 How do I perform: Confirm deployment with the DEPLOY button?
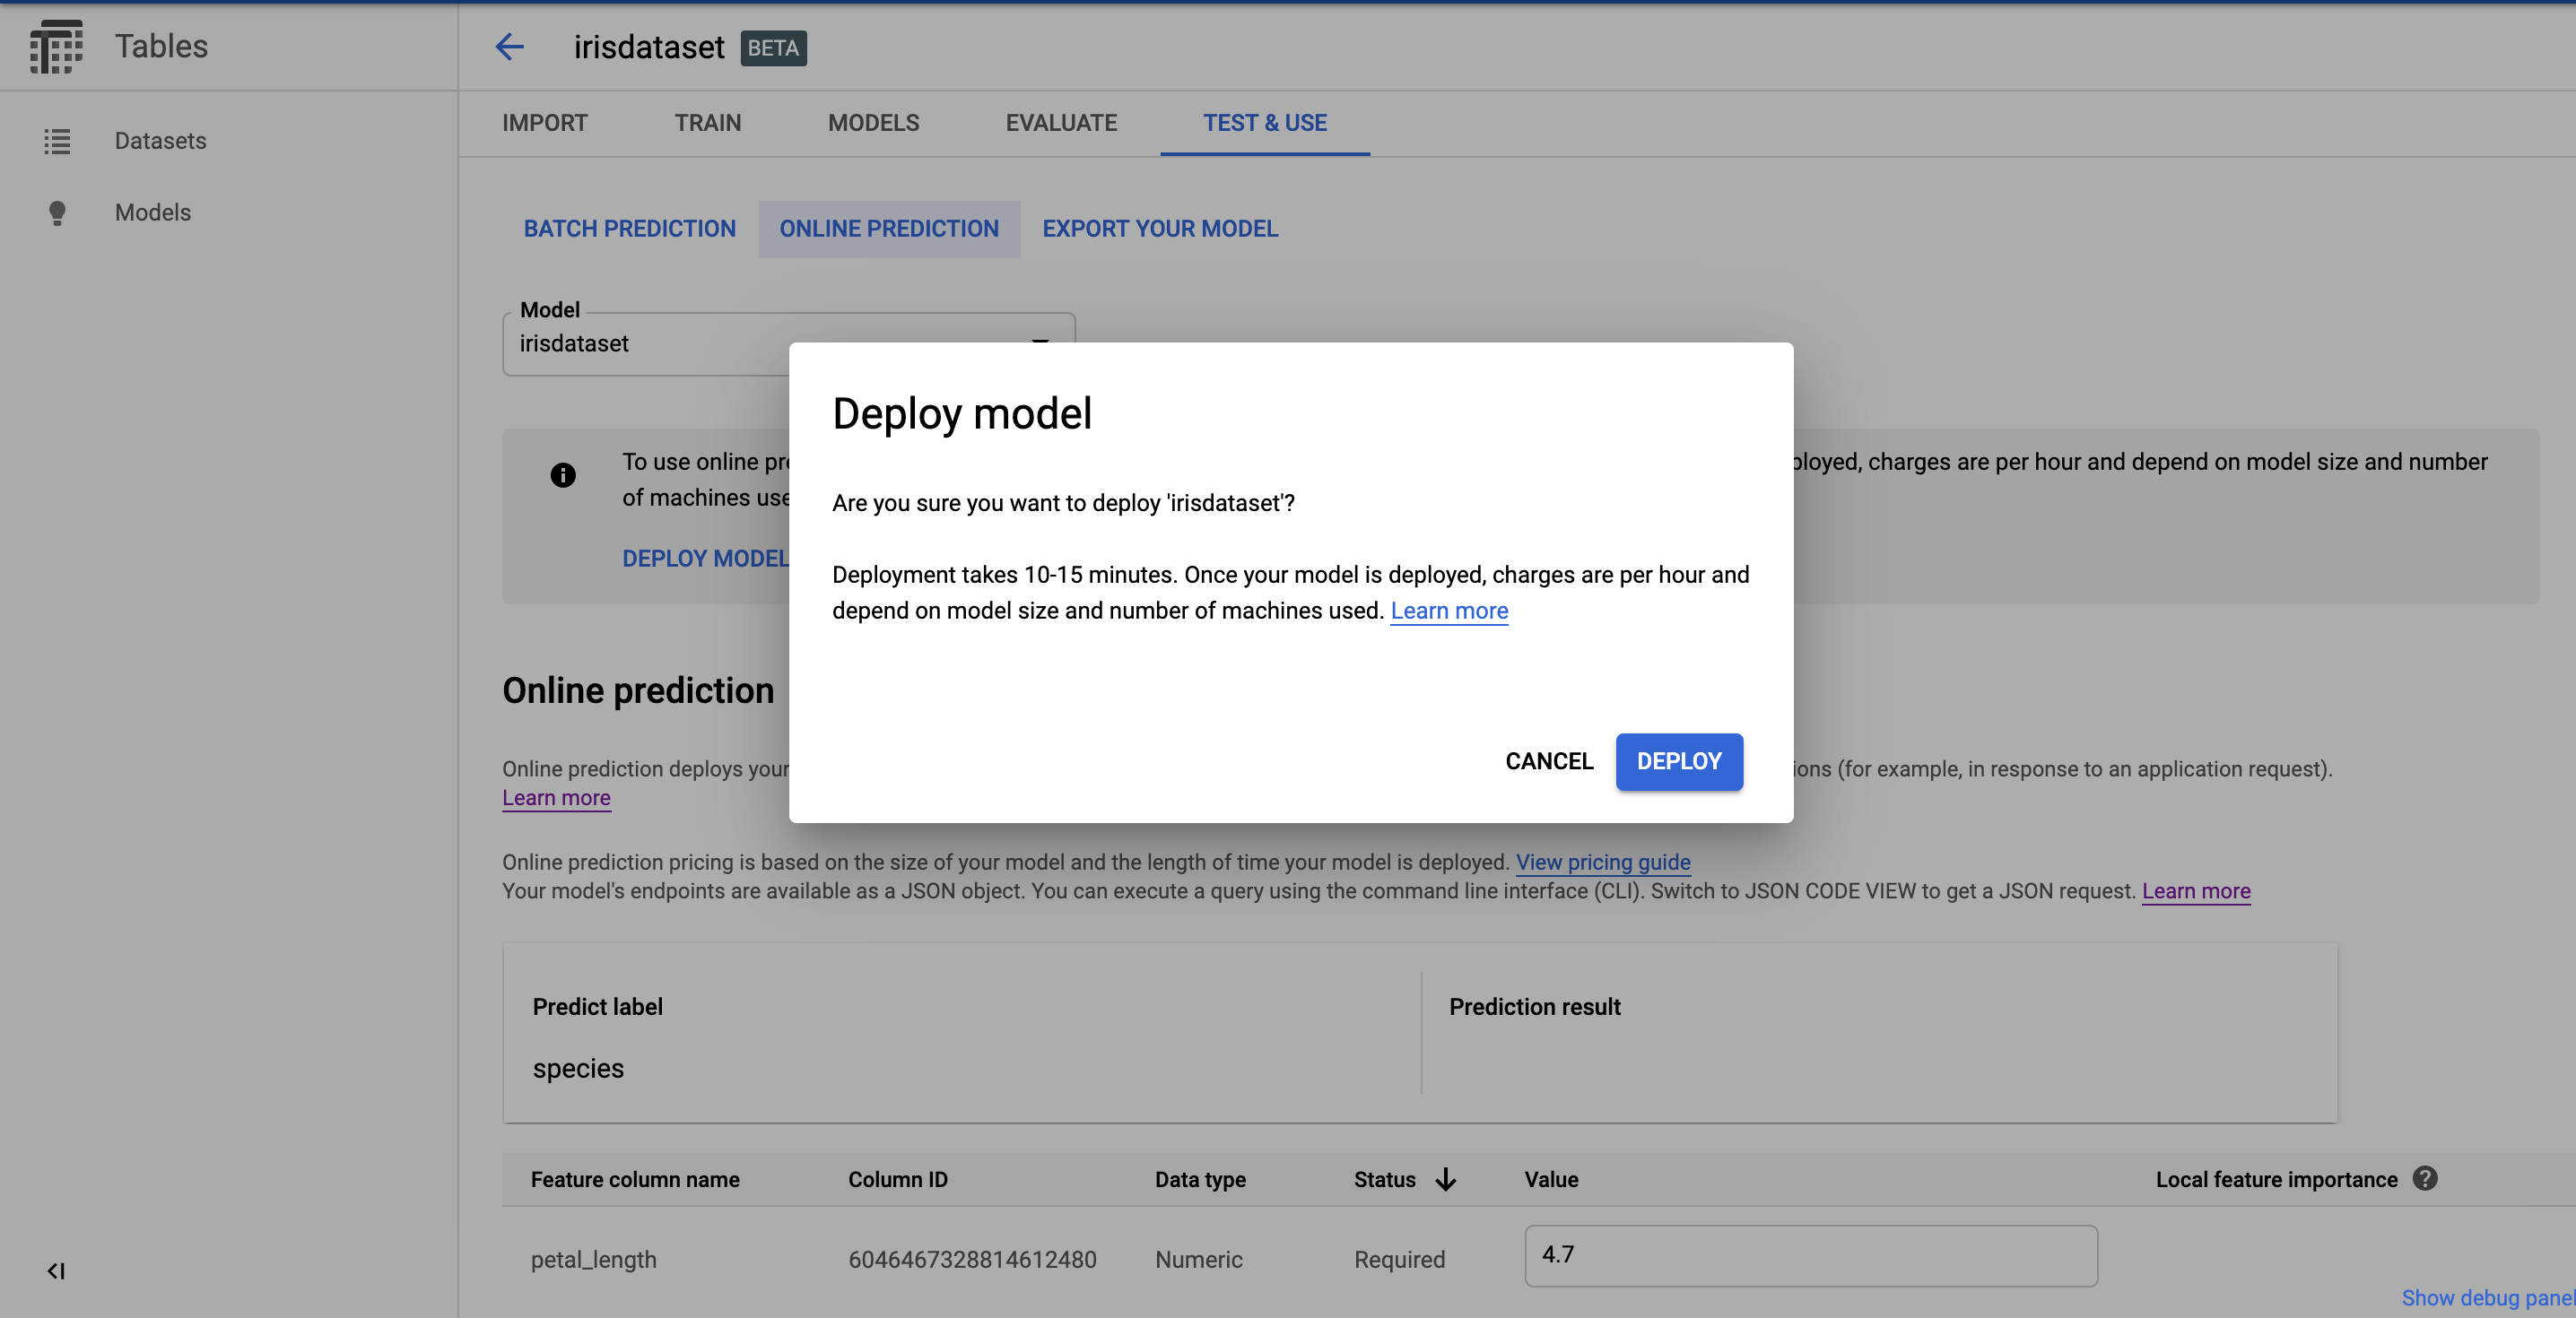(1678, 761)
